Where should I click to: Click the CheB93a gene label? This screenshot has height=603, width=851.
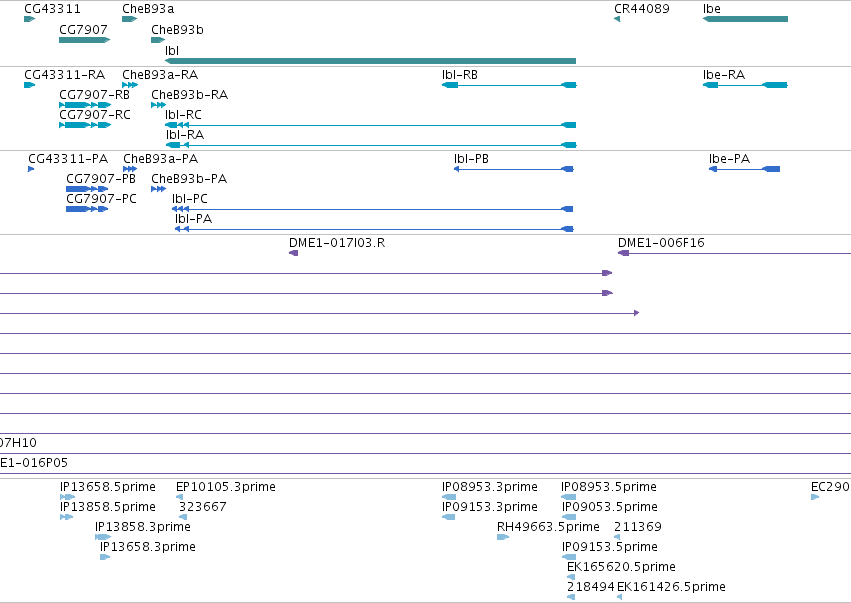(x=148, y=9)
